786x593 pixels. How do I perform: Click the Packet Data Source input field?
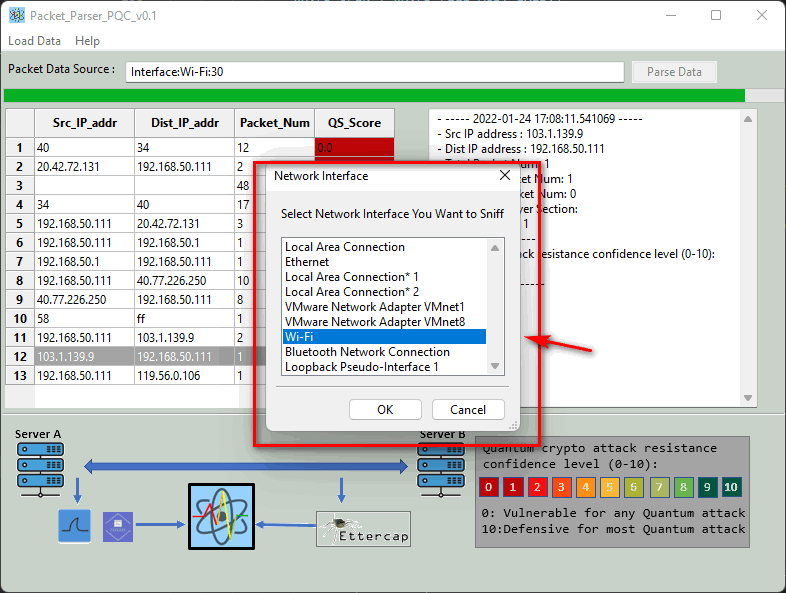(x=374, y=72)
